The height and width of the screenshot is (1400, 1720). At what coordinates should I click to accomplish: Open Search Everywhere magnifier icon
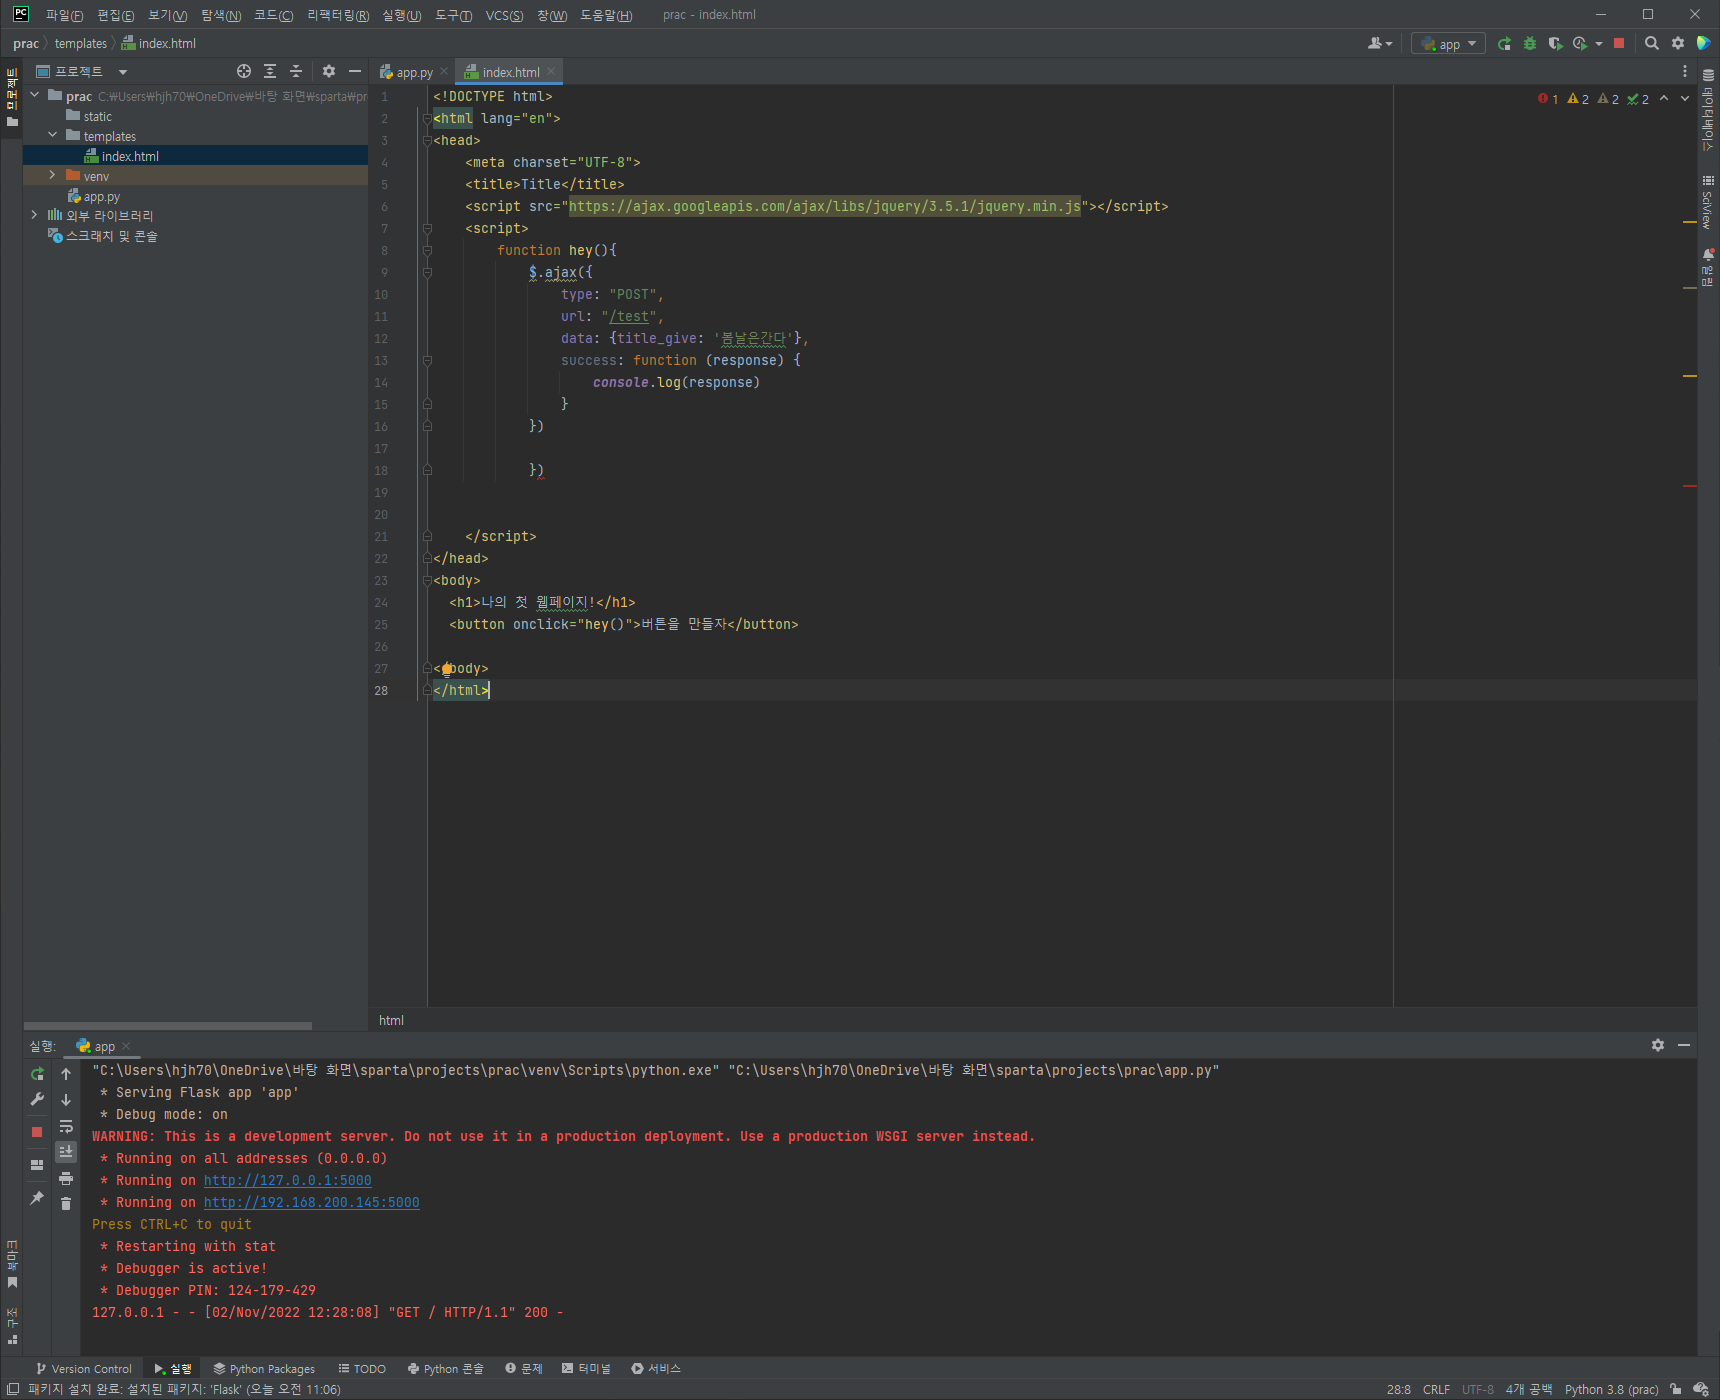click(1652, 44)
